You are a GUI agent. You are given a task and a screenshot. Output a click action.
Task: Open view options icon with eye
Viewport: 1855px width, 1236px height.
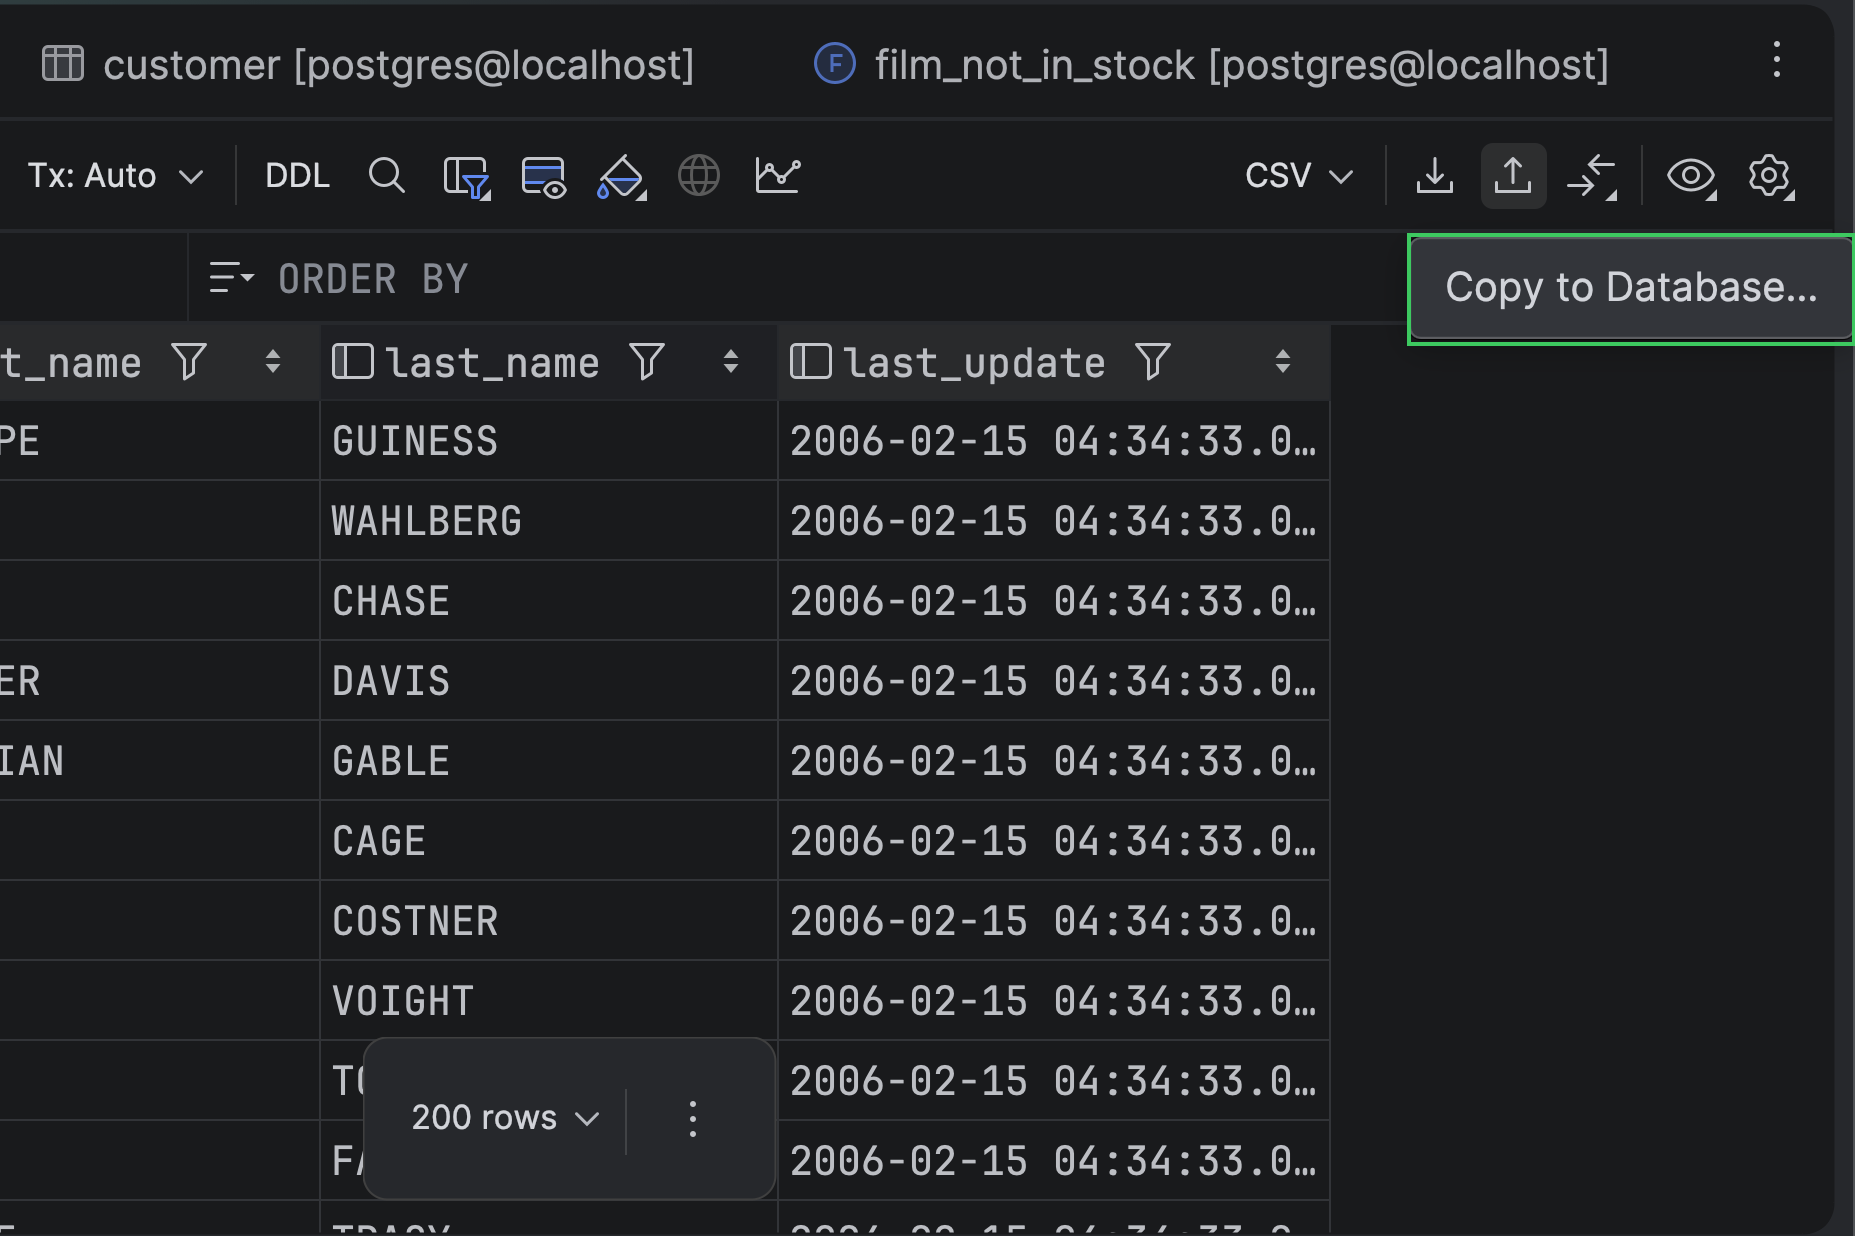coord(544,177)
